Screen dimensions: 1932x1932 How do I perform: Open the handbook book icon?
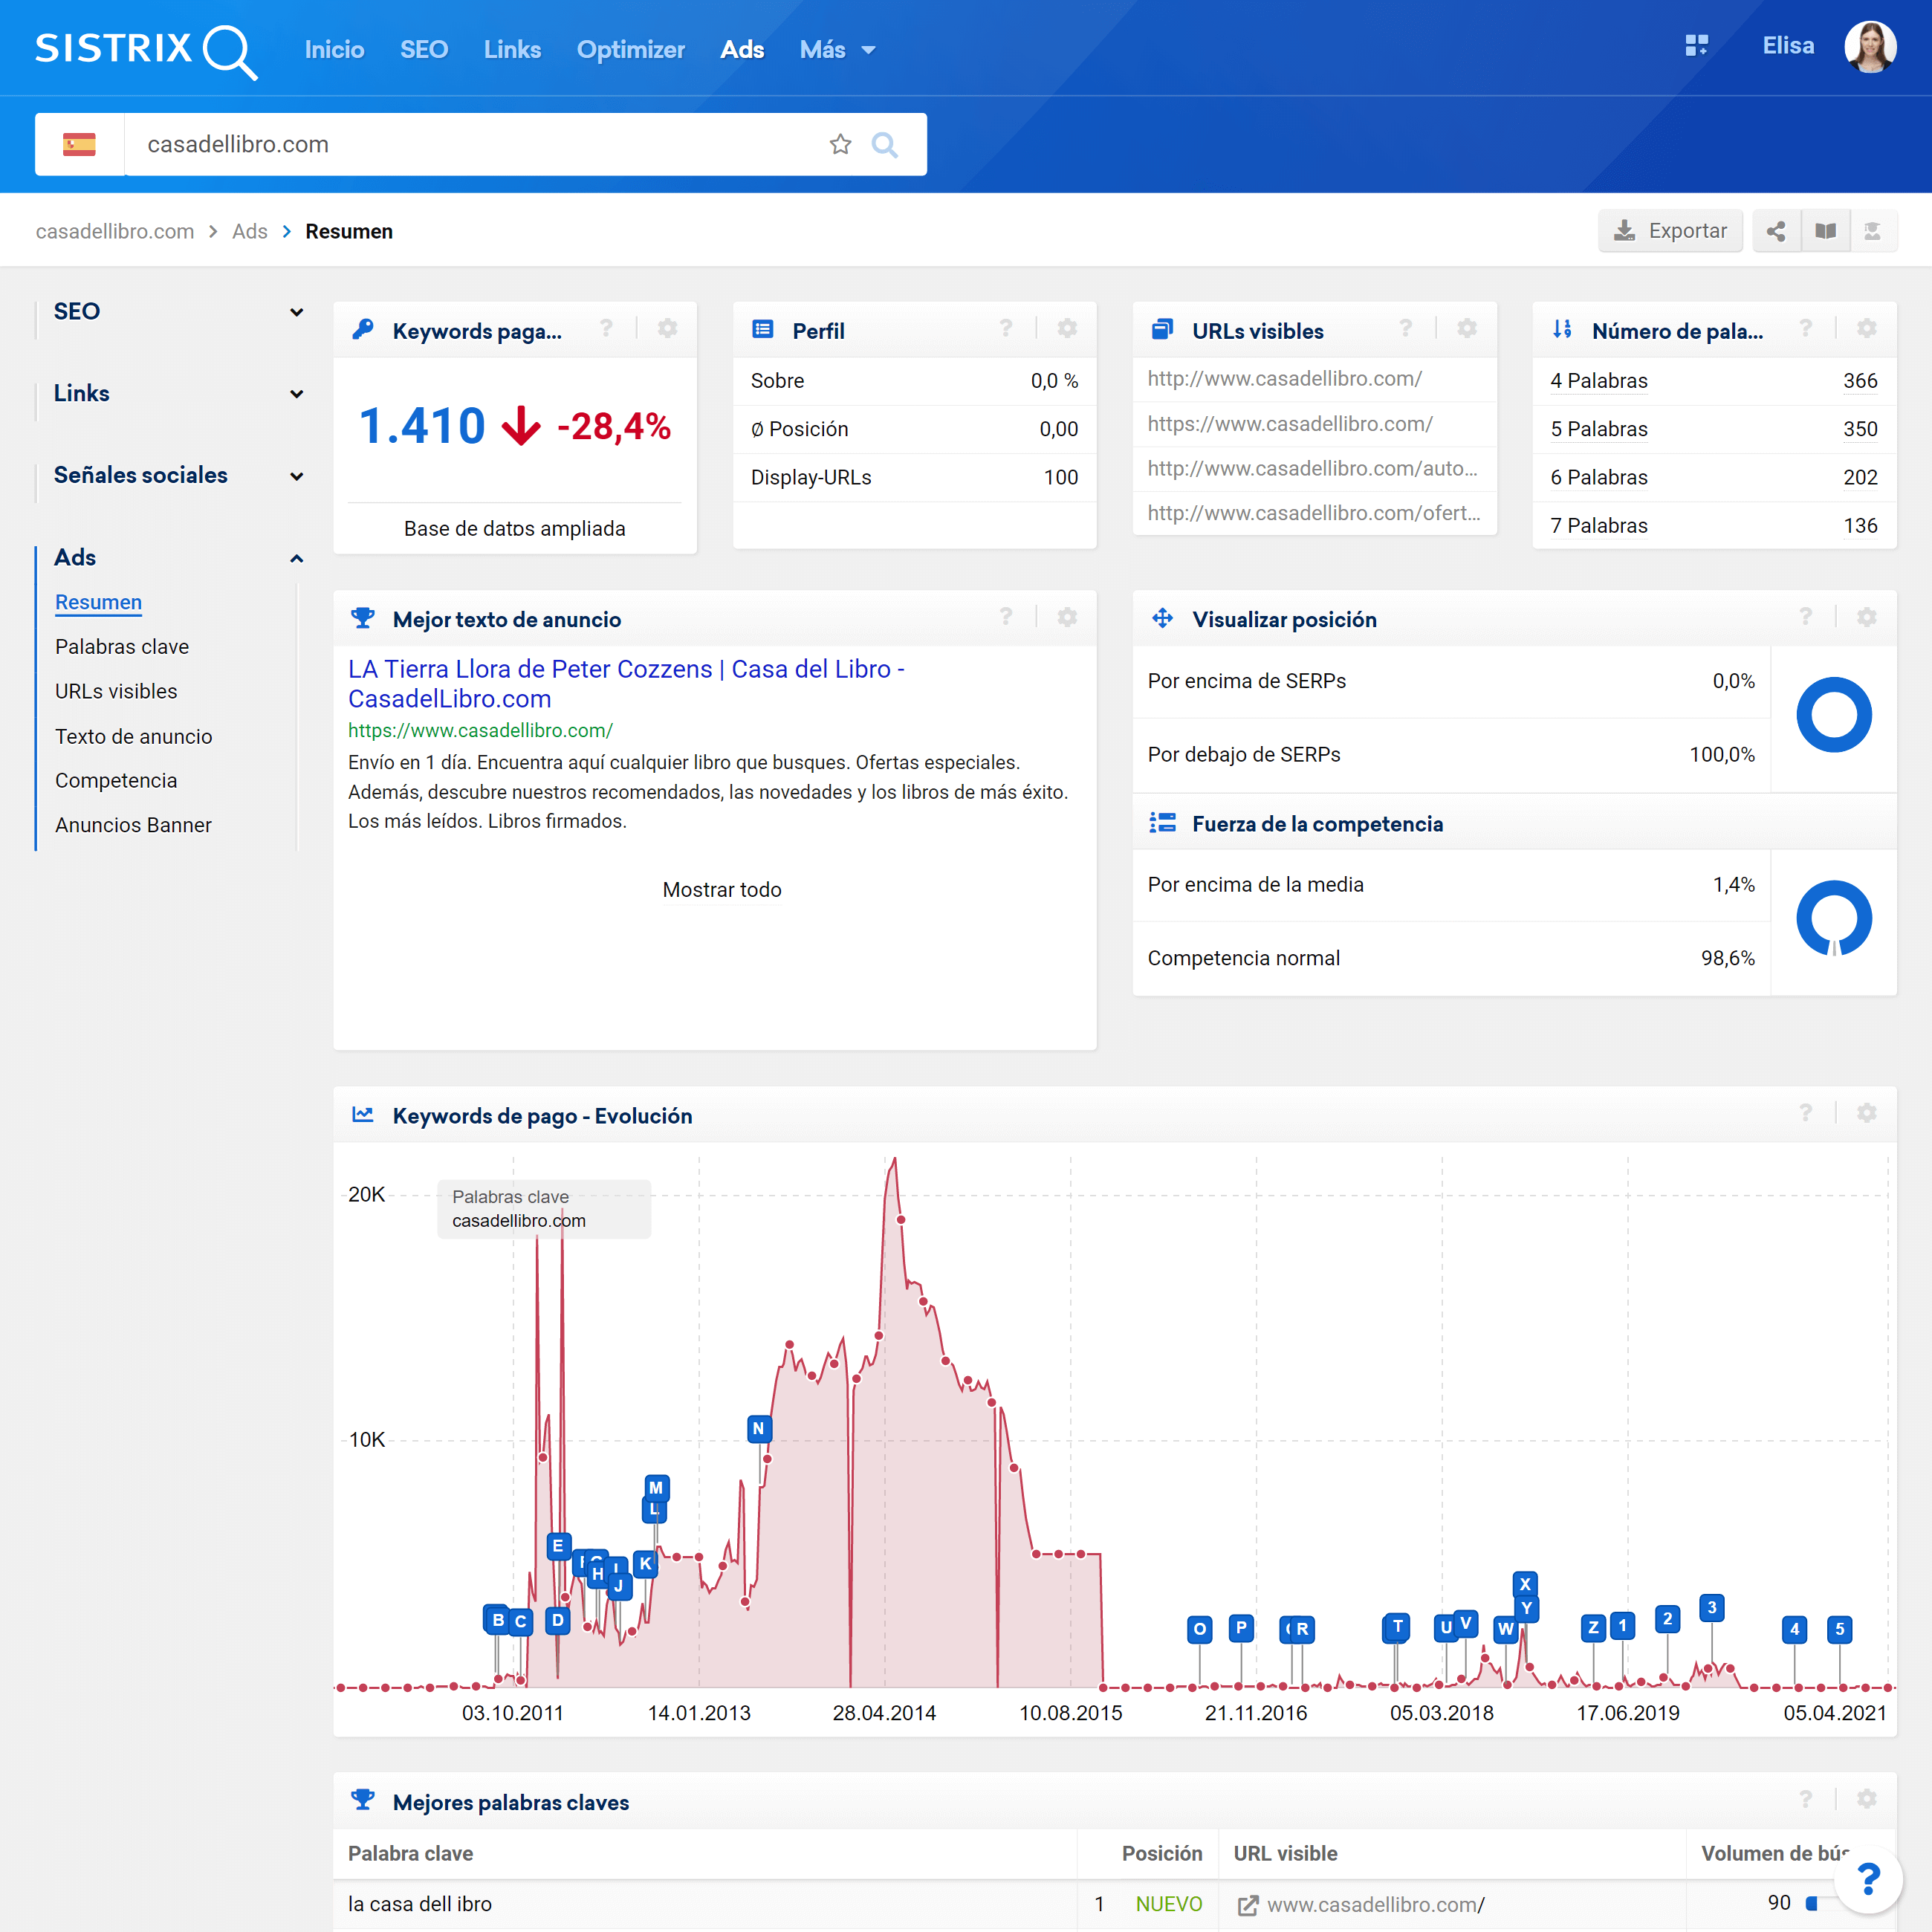pyautogui.click(x=1825, y=231)
